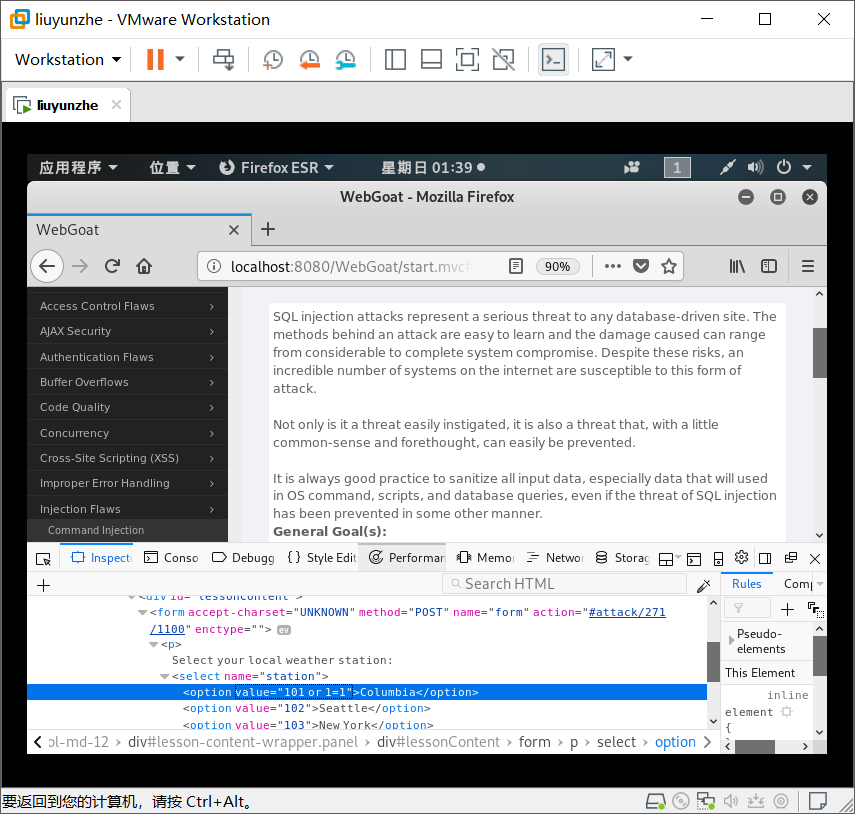The width and height of the screenshot is (855, 814).
Task: Send Ctrl+Alt+Del to the virtual machine
Action: [x=224, y=59]
